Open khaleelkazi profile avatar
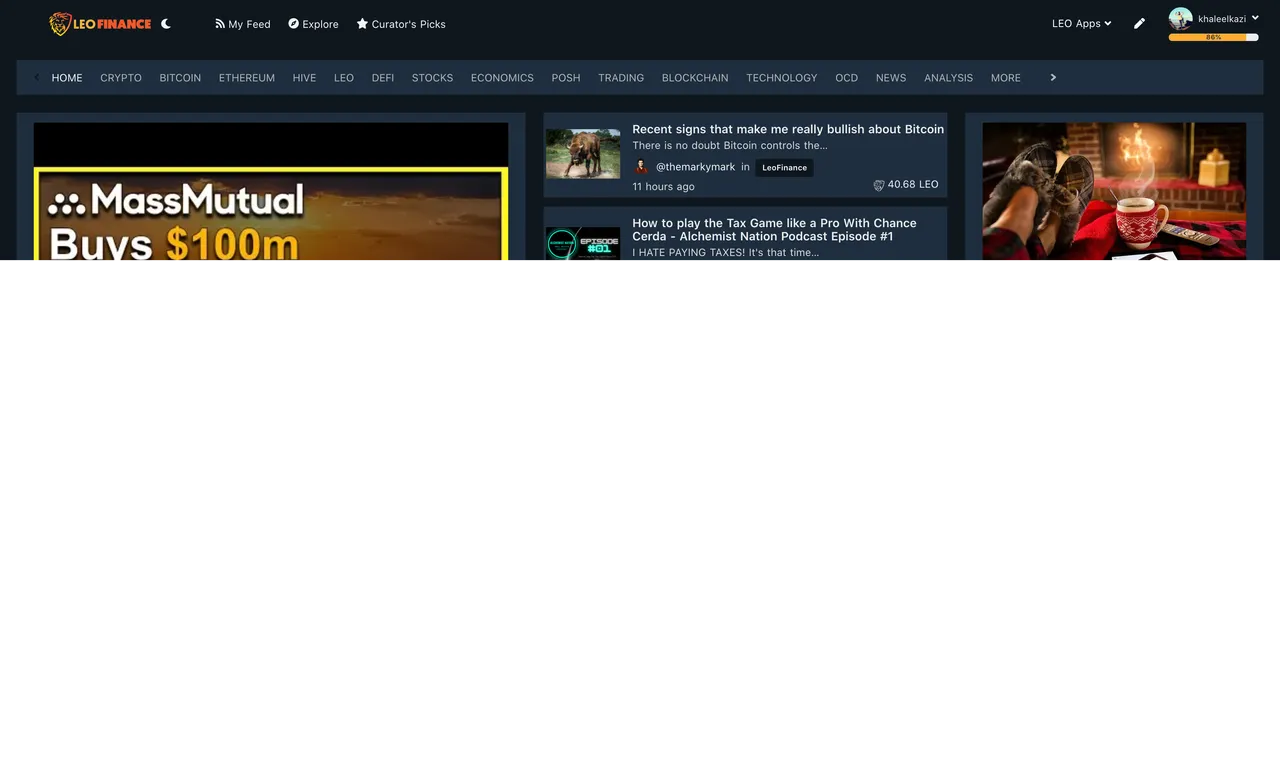 tap(1181, 19)
